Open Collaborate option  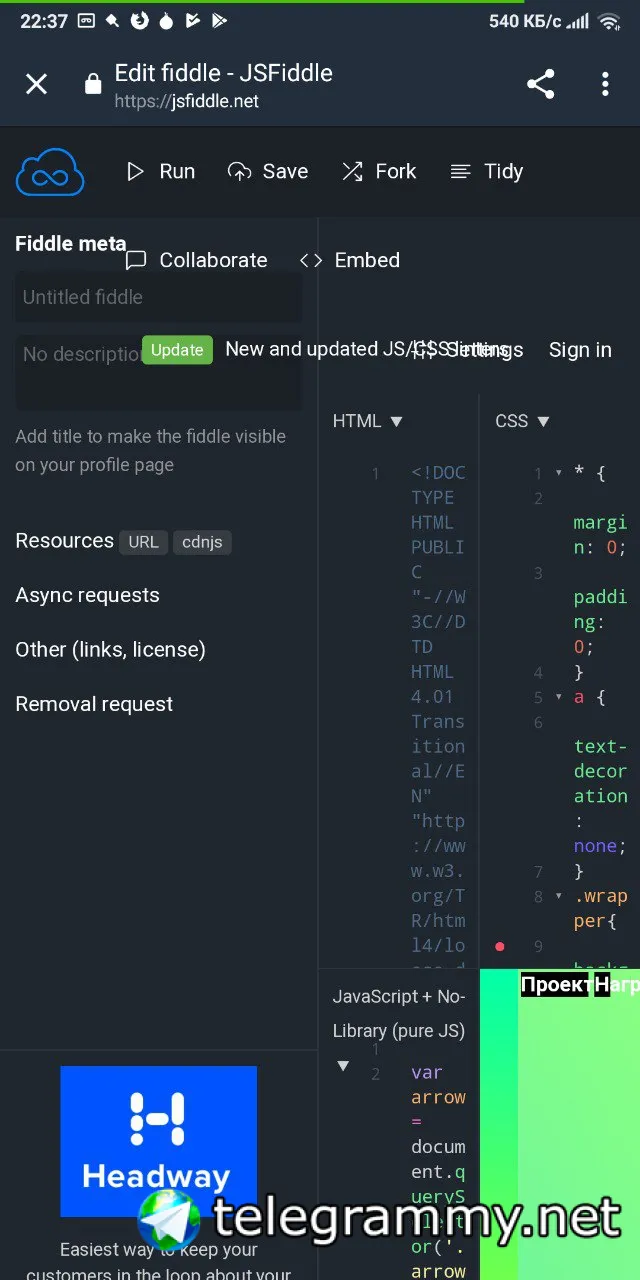197,260
